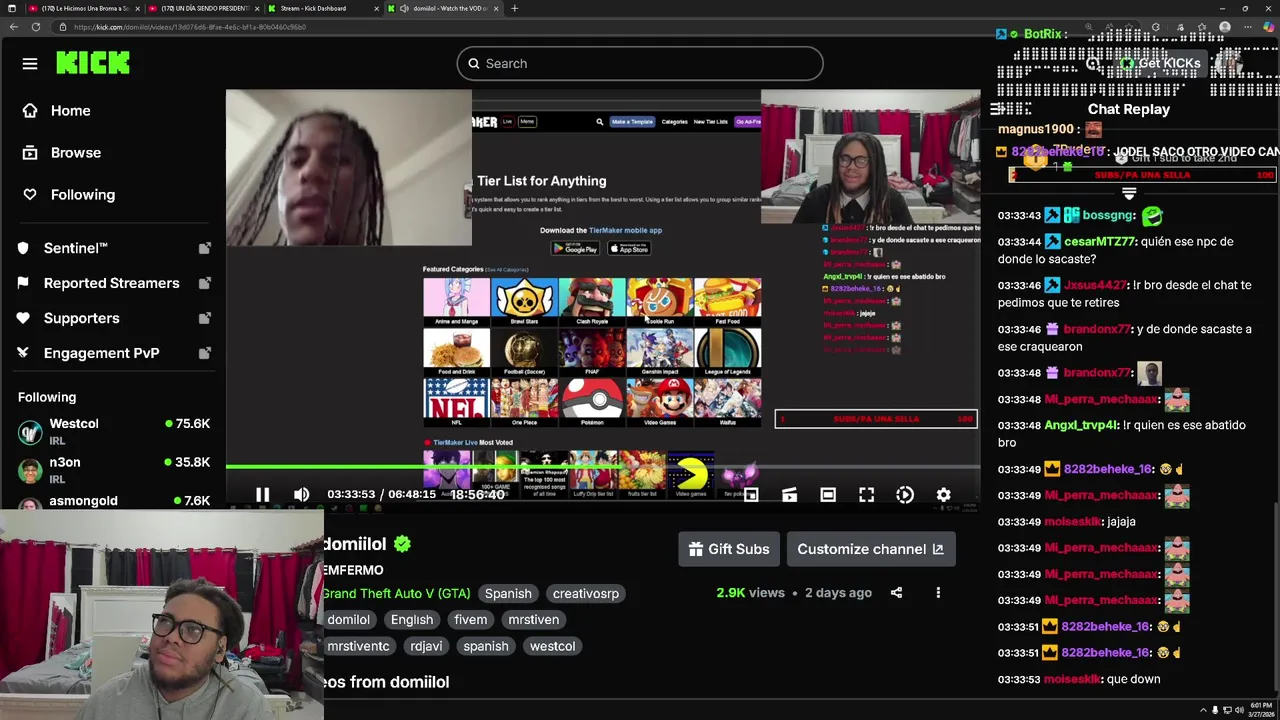Viewport: 1280px width, 720px height.
Task: Open browser profile avatar icon
Action: pos(1225,27)
